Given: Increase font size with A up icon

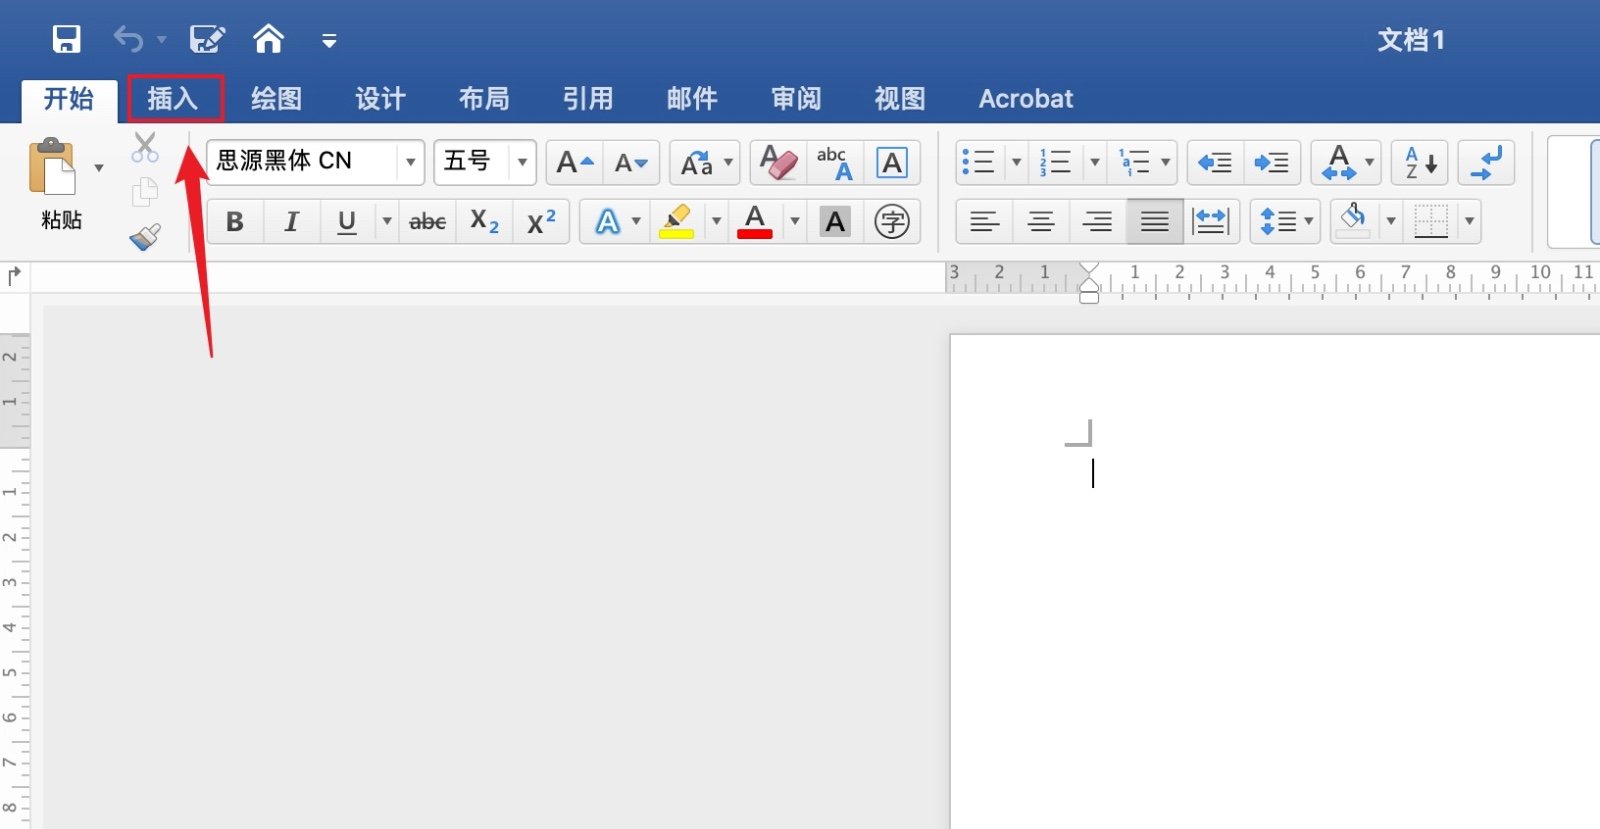Looking at the screenshot, I should [x=575, y=162].
